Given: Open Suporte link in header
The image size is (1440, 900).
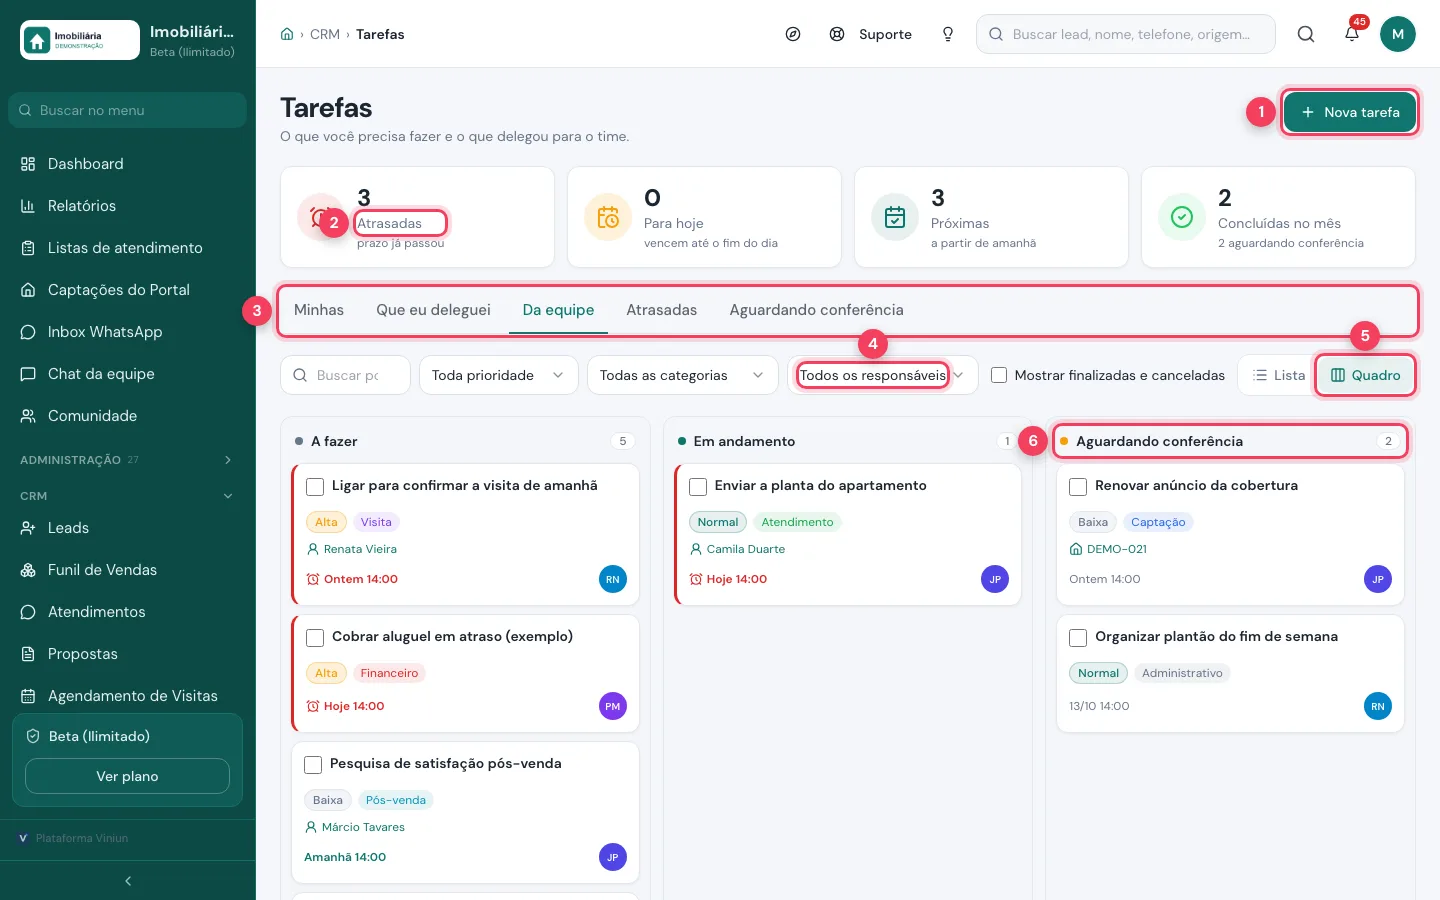Looking at the screenshot, I should click(871, 34).
